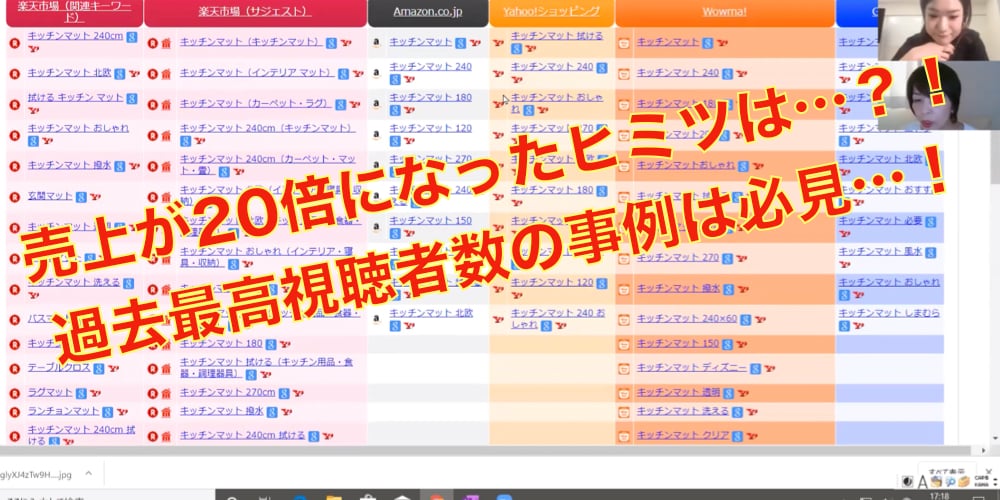Open Google search icon beside 楽天 キッチンマット 北欧
Image resolution: width=1000 pixels, height=500 pixels.
(119, 74)
